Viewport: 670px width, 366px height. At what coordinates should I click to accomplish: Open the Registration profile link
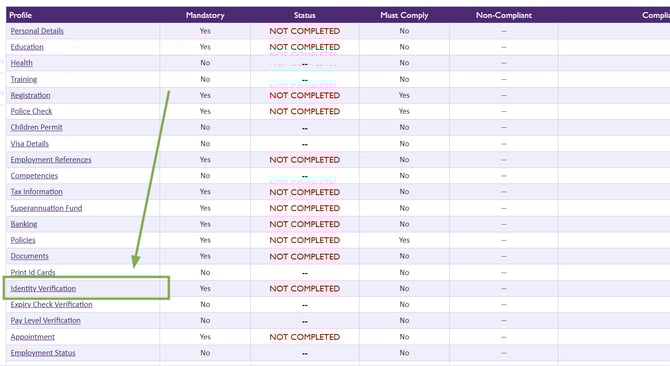[x=30, y=95]
